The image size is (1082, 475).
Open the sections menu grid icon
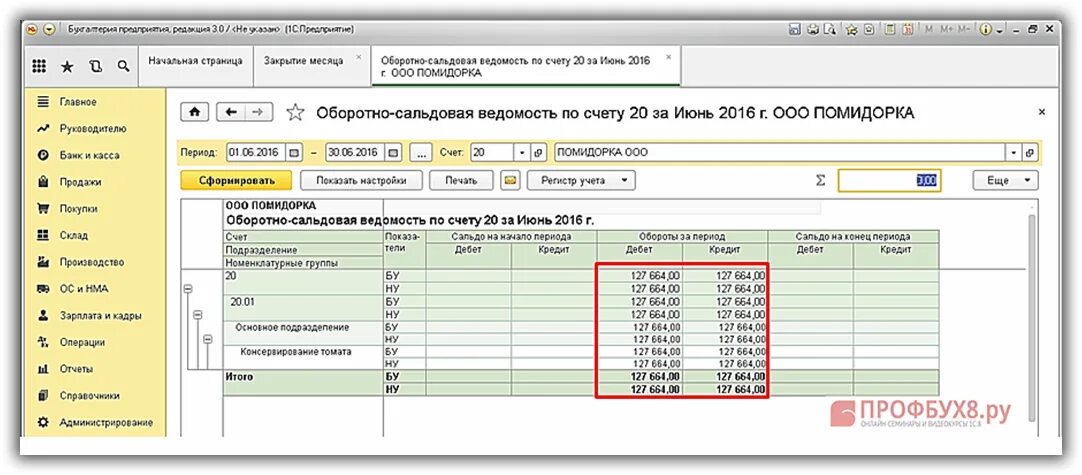click(x=39, y=66)
